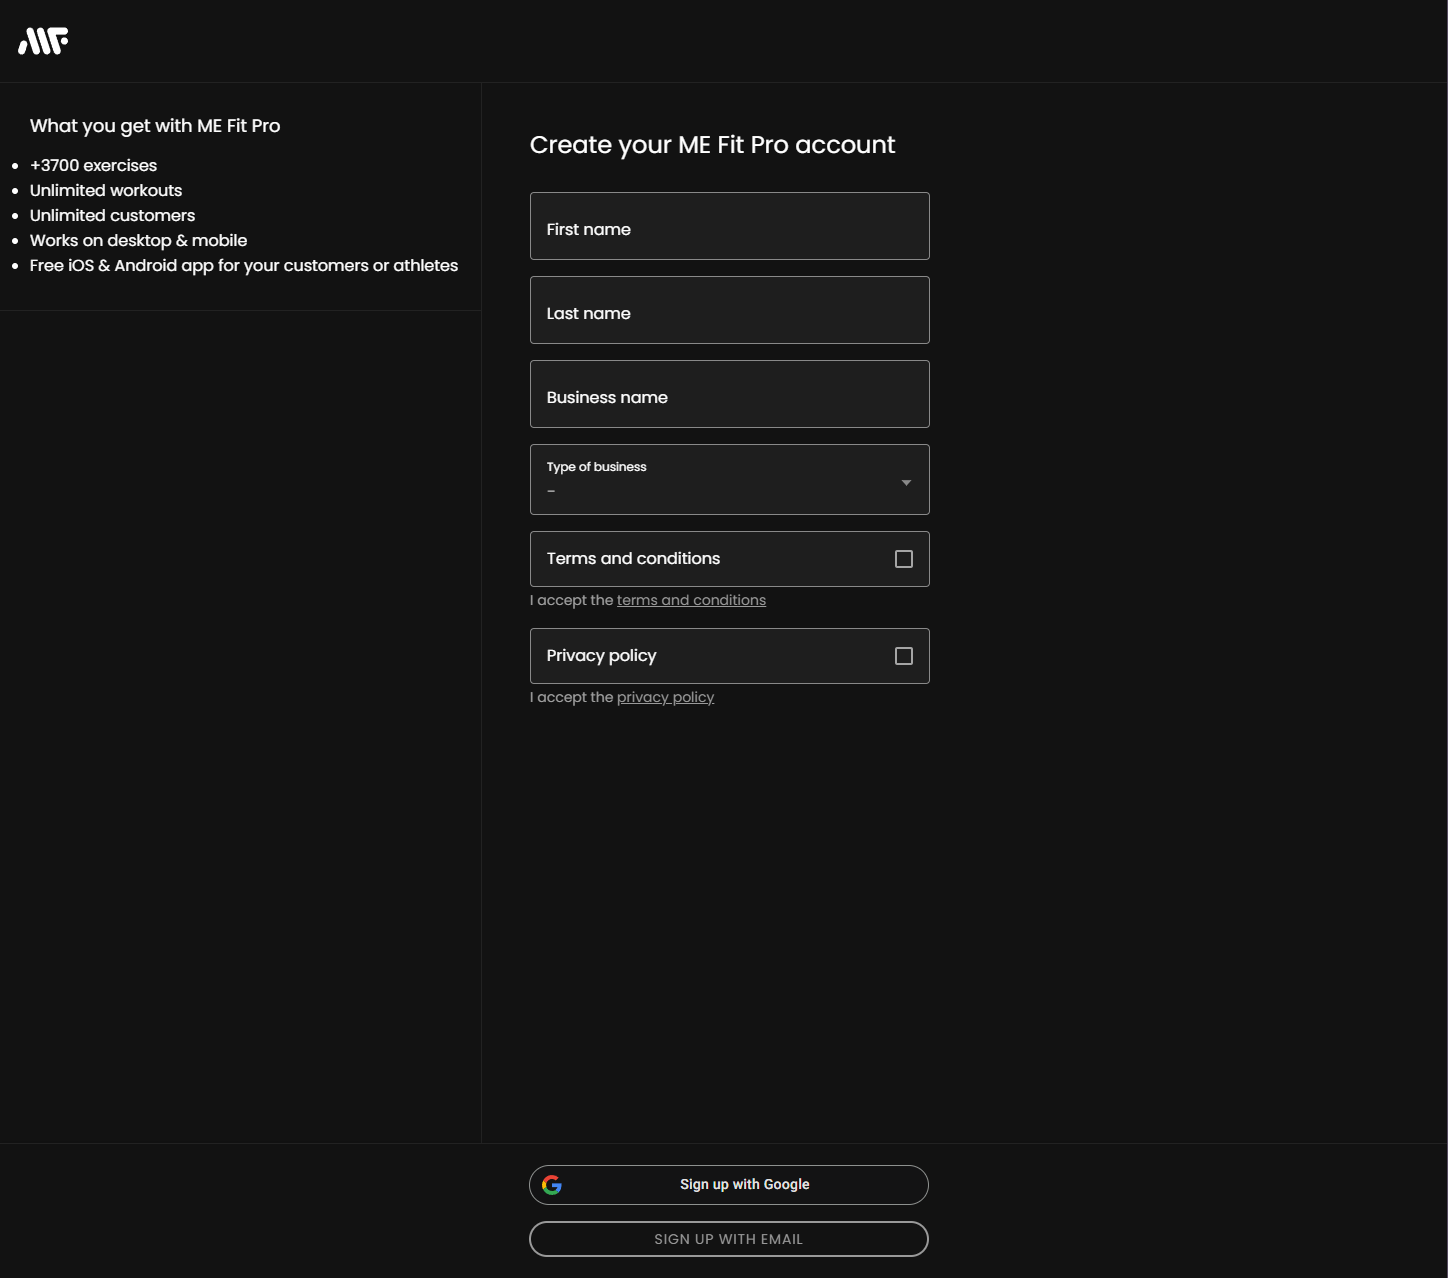Open the terms and conditions link

click(691, 599)
